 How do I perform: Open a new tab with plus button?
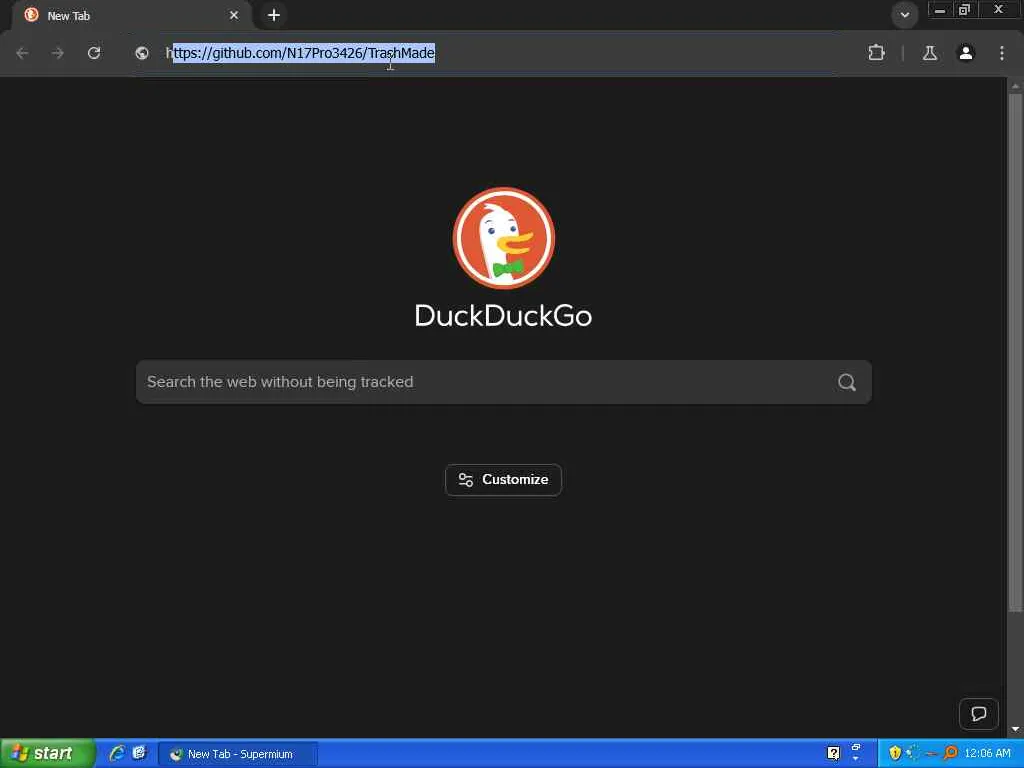pos(274,15)
